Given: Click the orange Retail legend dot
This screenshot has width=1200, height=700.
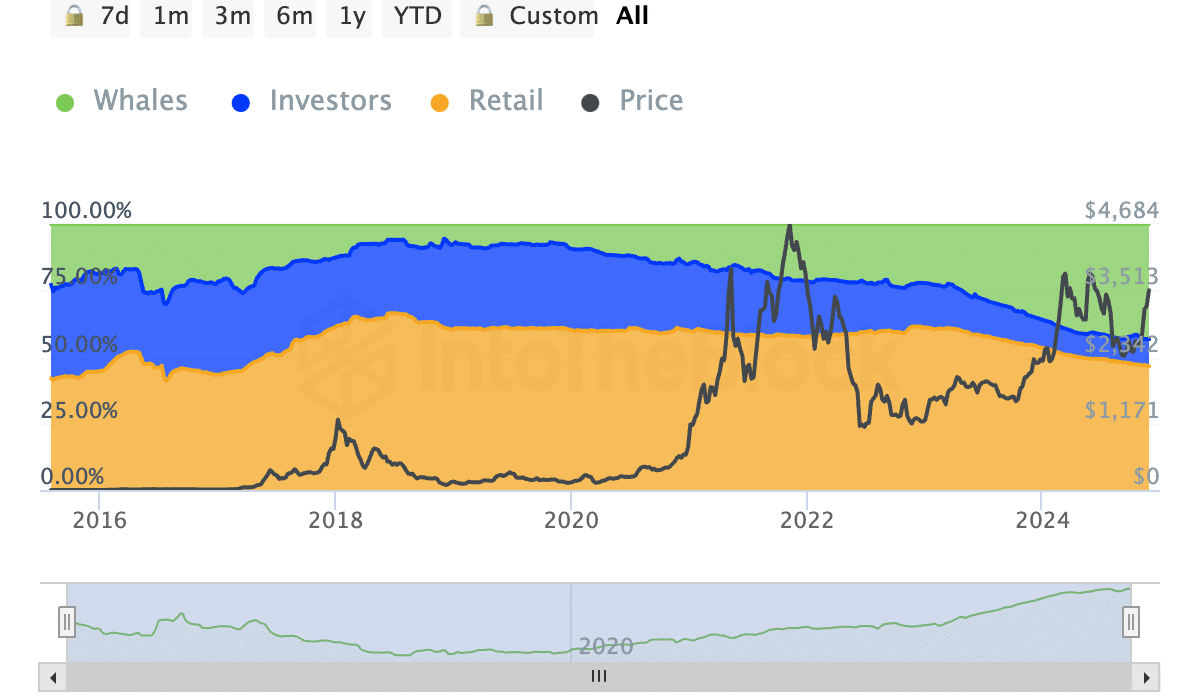Looking at the screenshot, I should 440,102.
